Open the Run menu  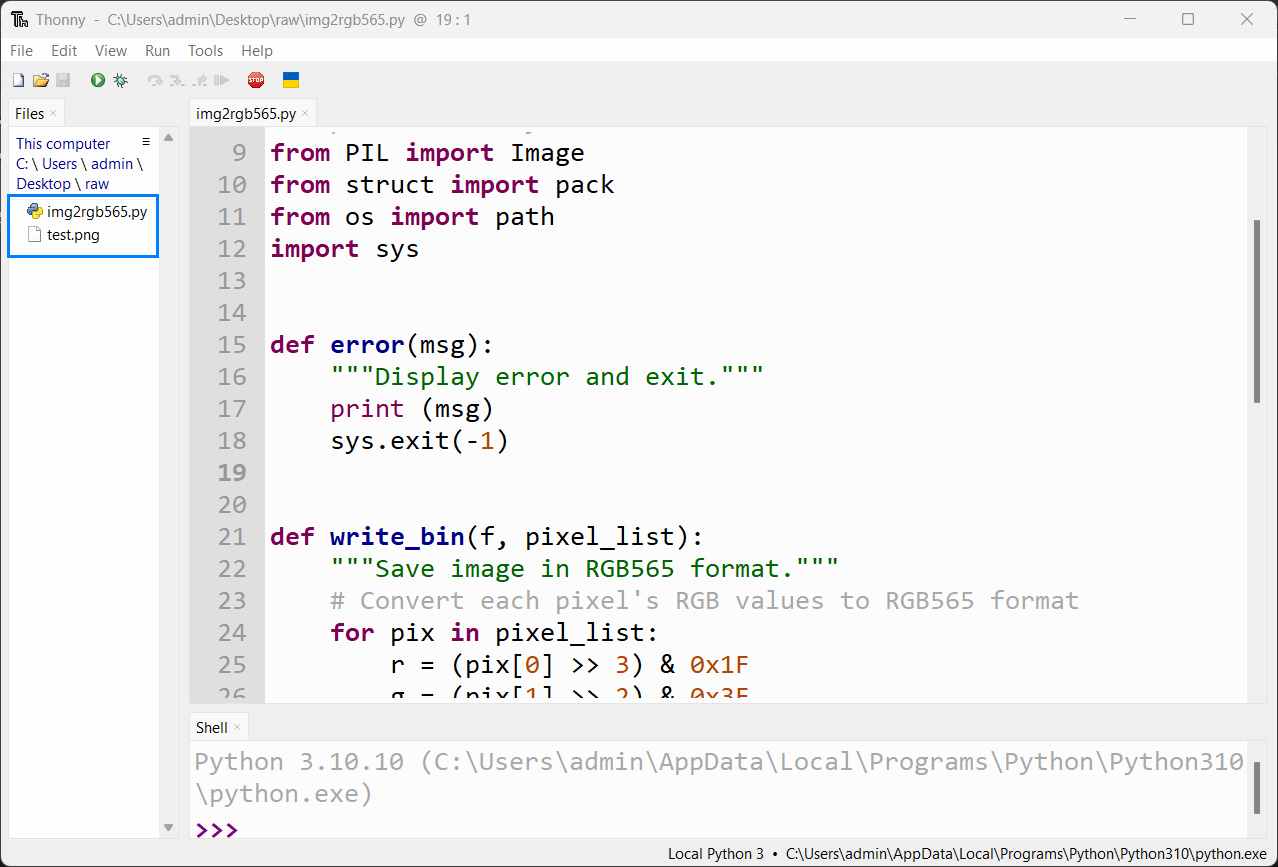[157, 50]
